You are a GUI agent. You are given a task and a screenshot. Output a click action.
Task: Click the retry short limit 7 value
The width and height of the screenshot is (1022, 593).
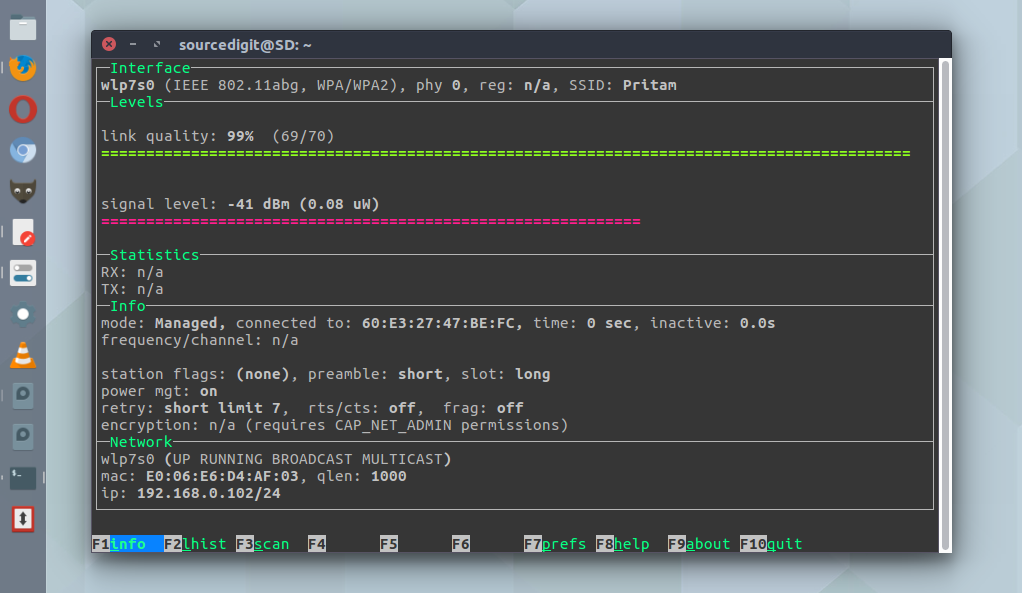click(x=222, y=408)
